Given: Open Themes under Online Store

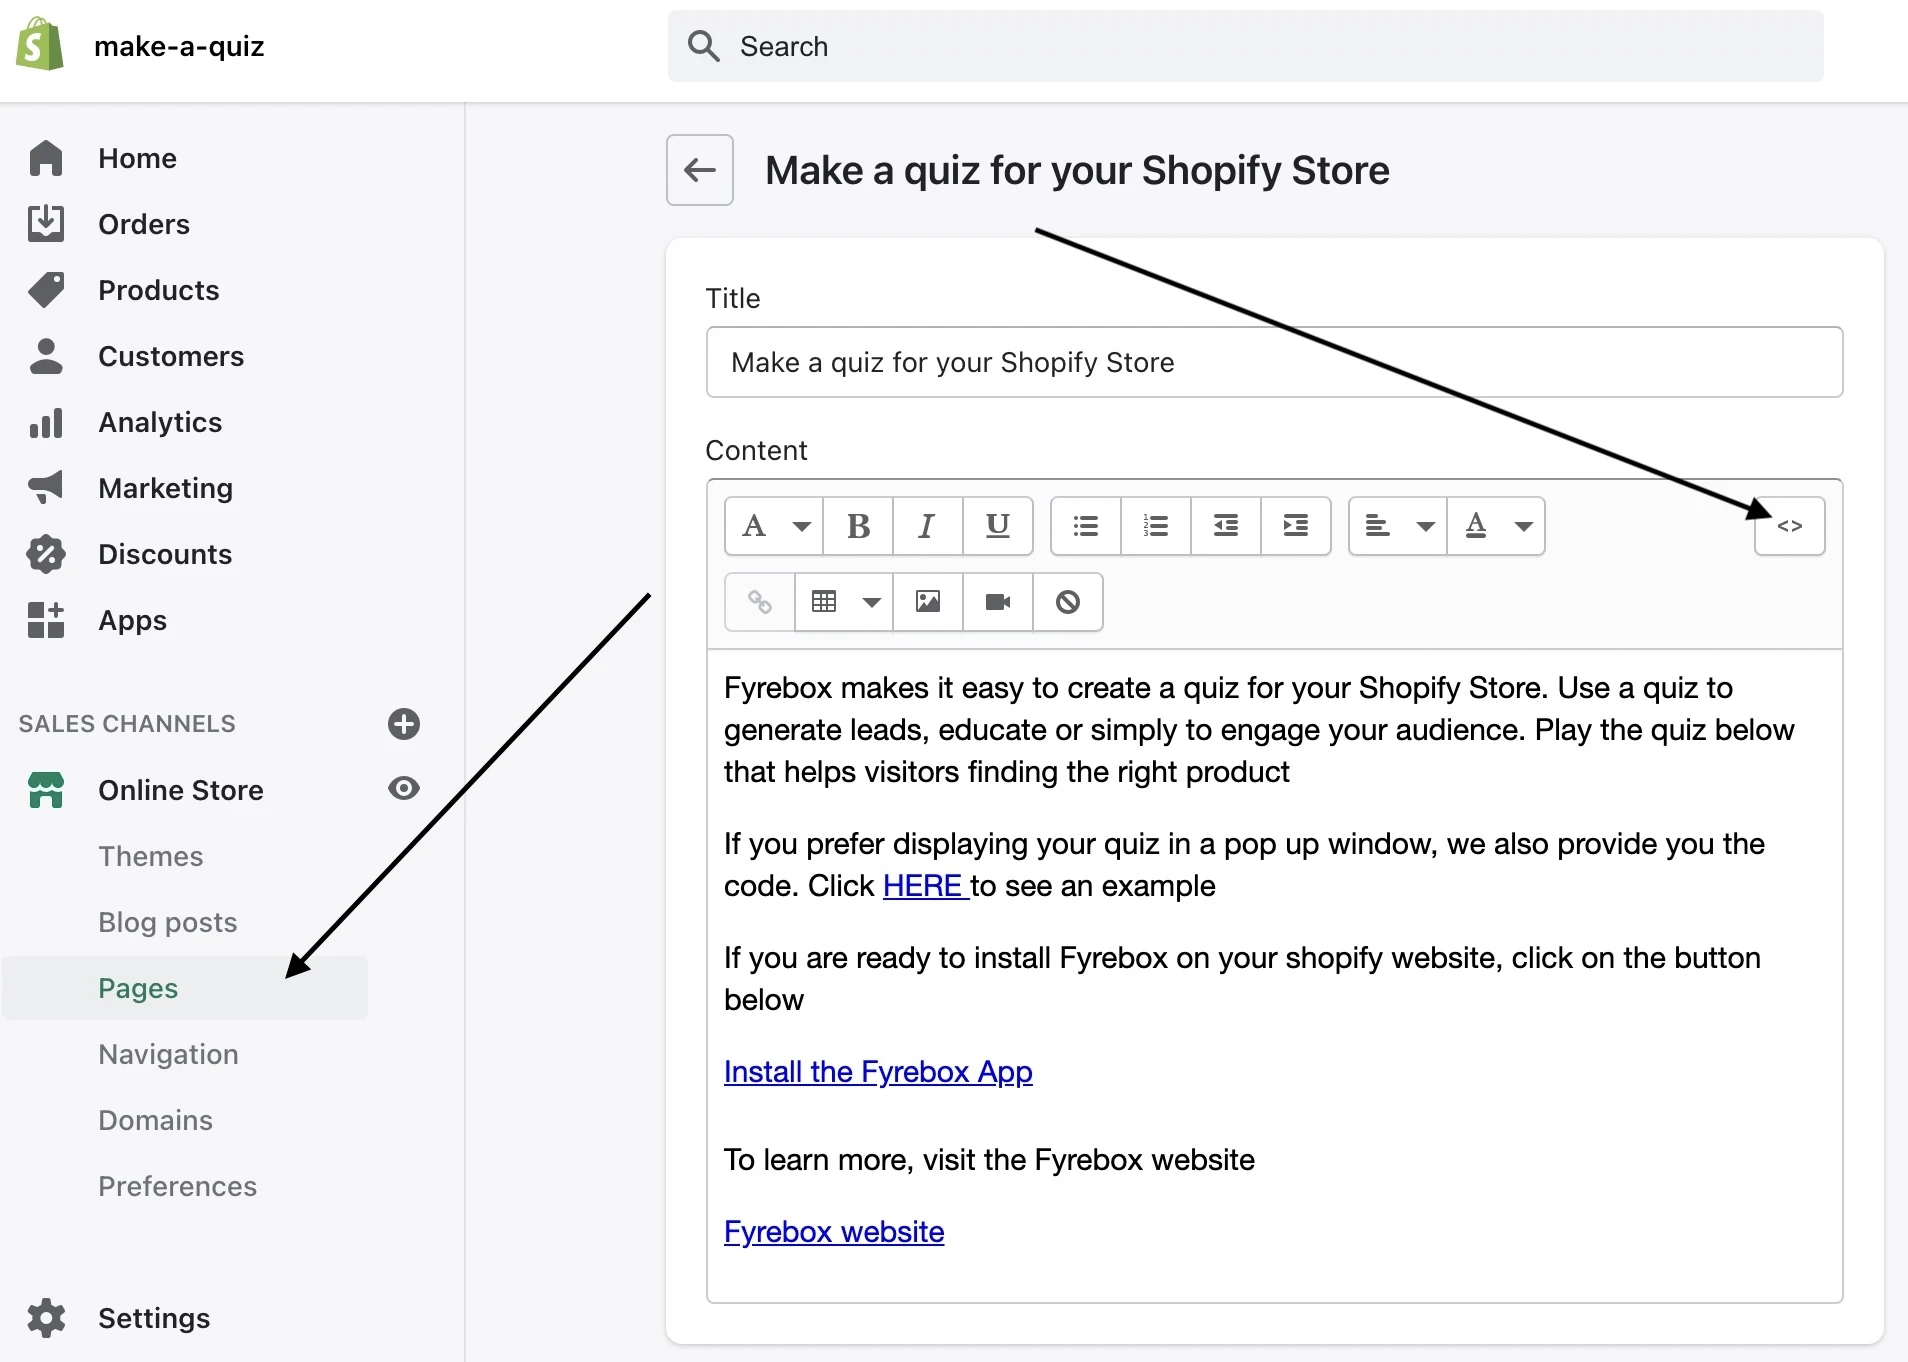Looking at the screenshot, I should [151, 856].
